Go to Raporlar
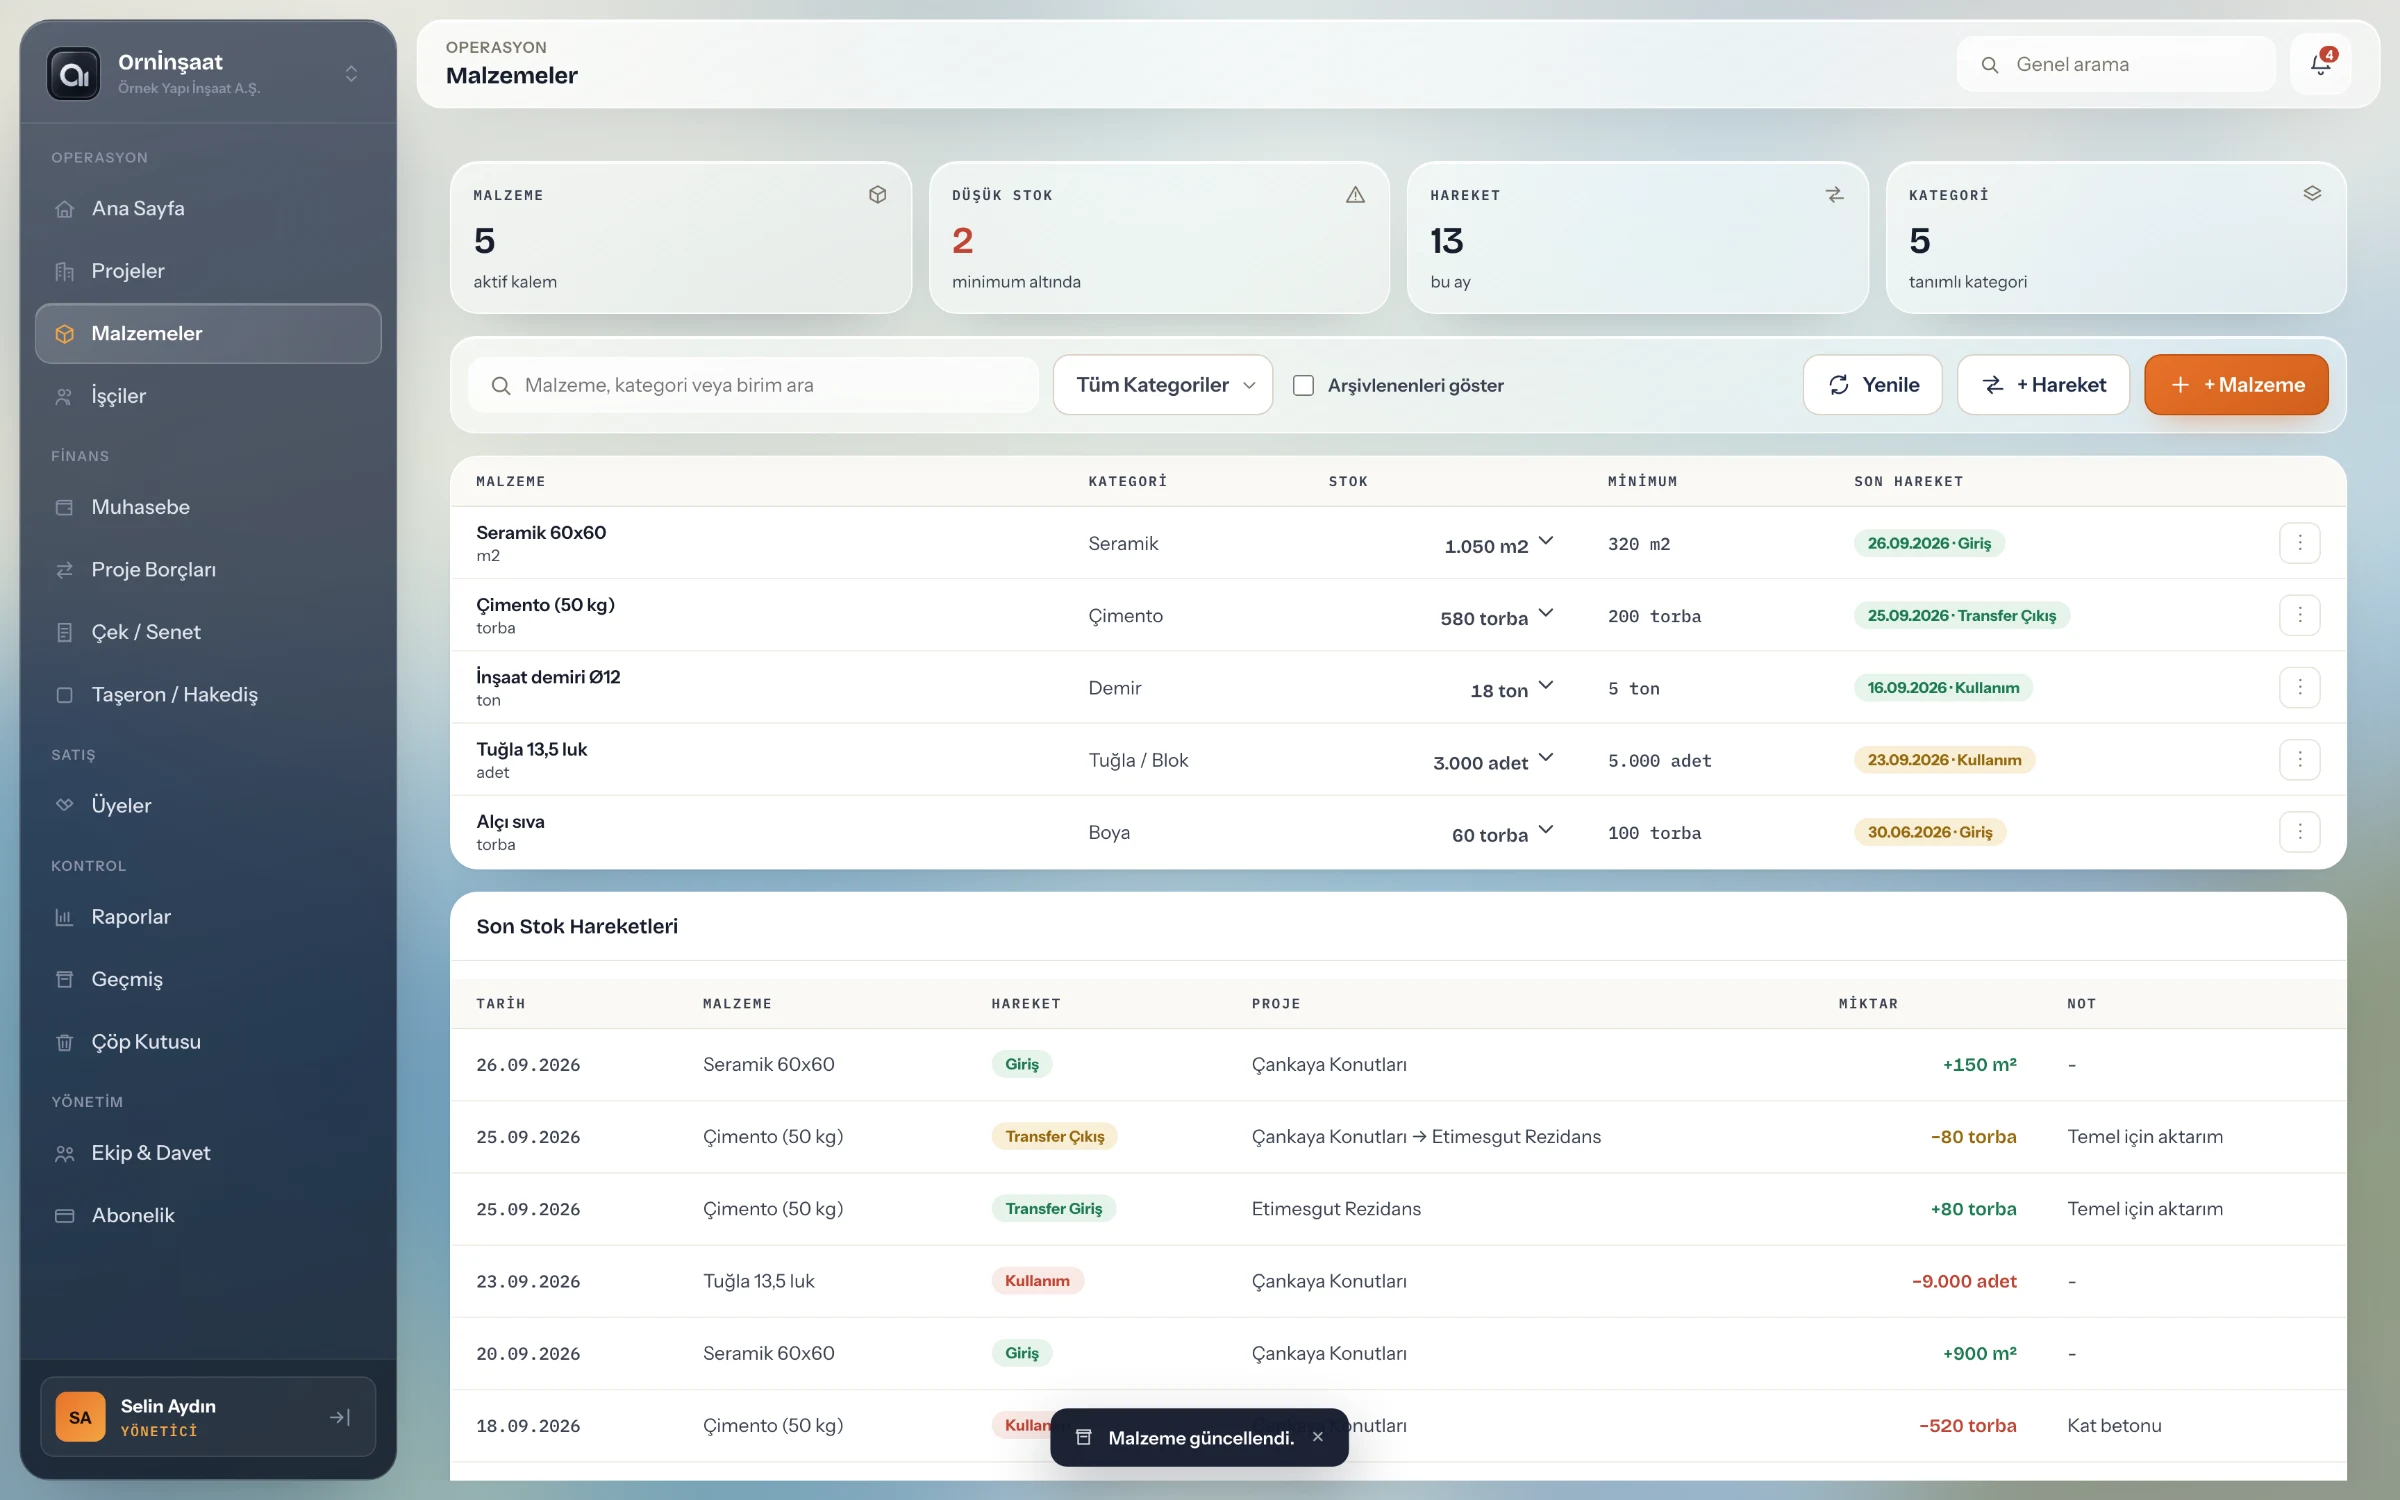Viewport: 2400px width, 1500px height. pos(208,917)
